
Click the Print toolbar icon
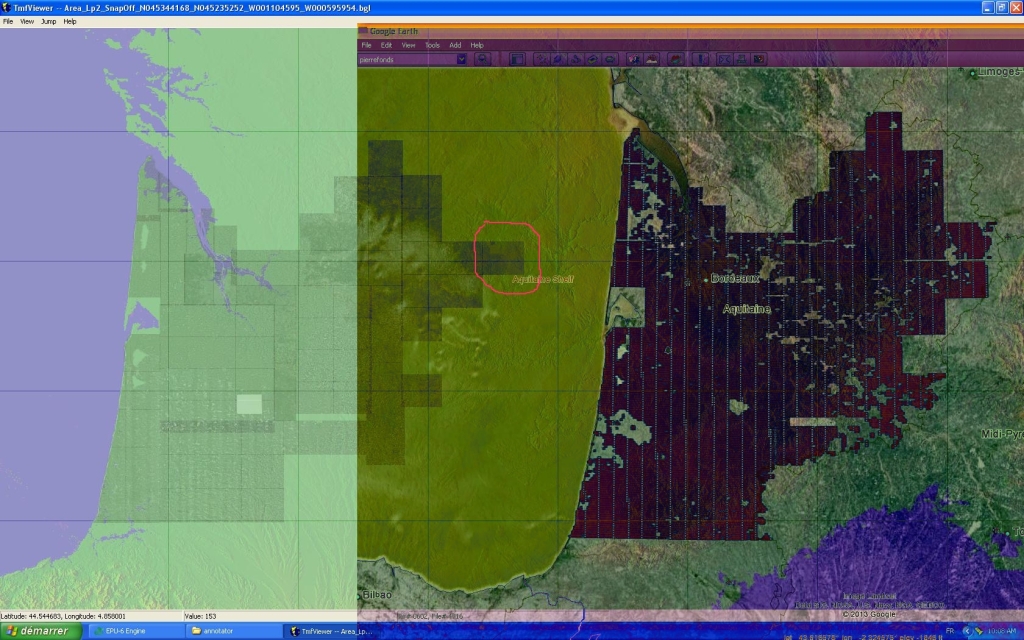741,59
